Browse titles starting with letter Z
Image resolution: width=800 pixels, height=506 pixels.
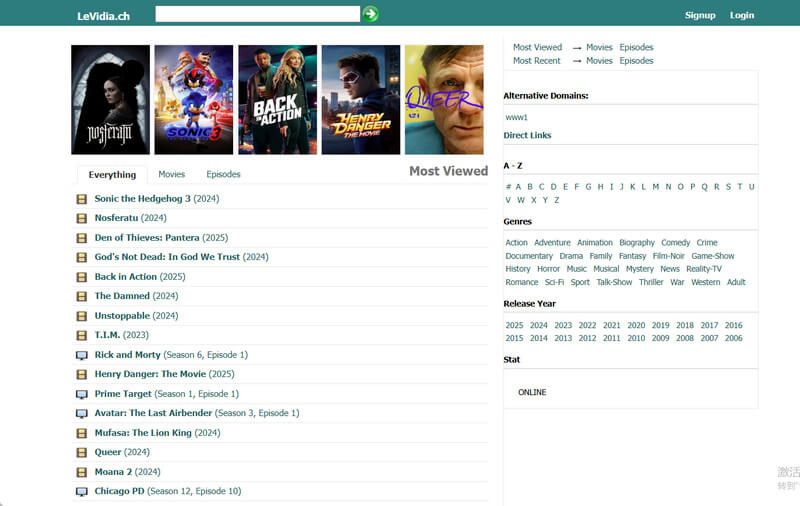pos(557,200)
